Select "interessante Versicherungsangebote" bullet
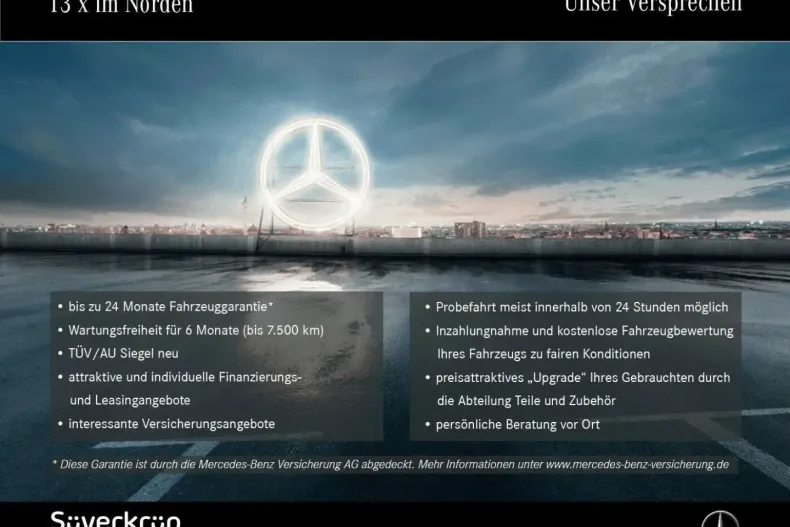 [171, 424]
